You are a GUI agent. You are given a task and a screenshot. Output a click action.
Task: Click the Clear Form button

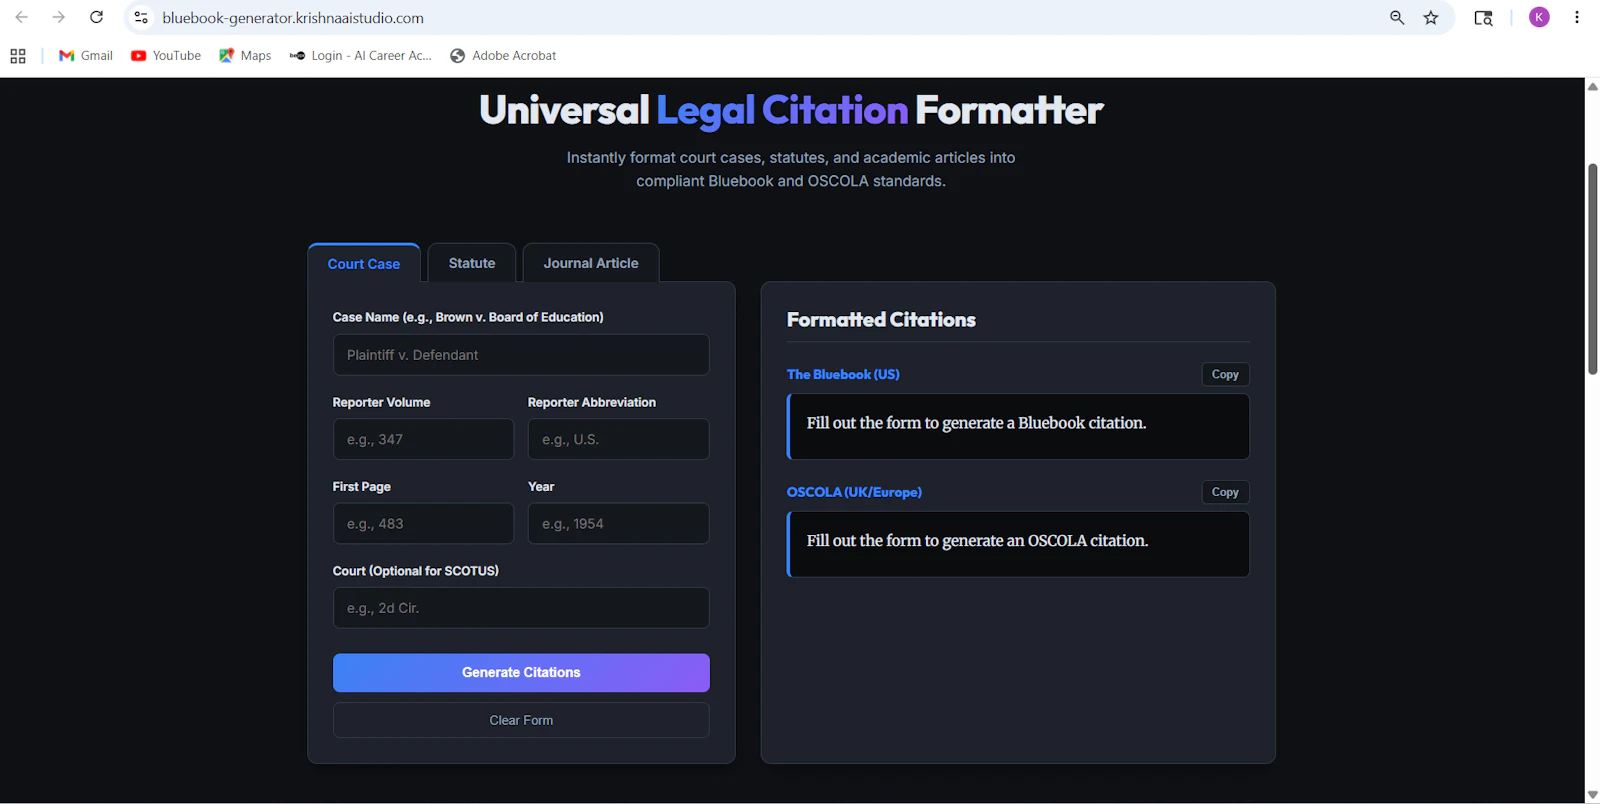tap(521, 720)
